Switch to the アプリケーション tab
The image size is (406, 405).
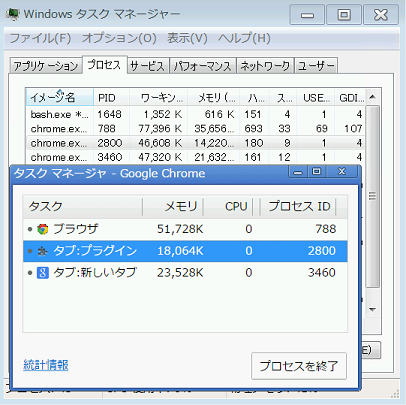pos(46,66)
